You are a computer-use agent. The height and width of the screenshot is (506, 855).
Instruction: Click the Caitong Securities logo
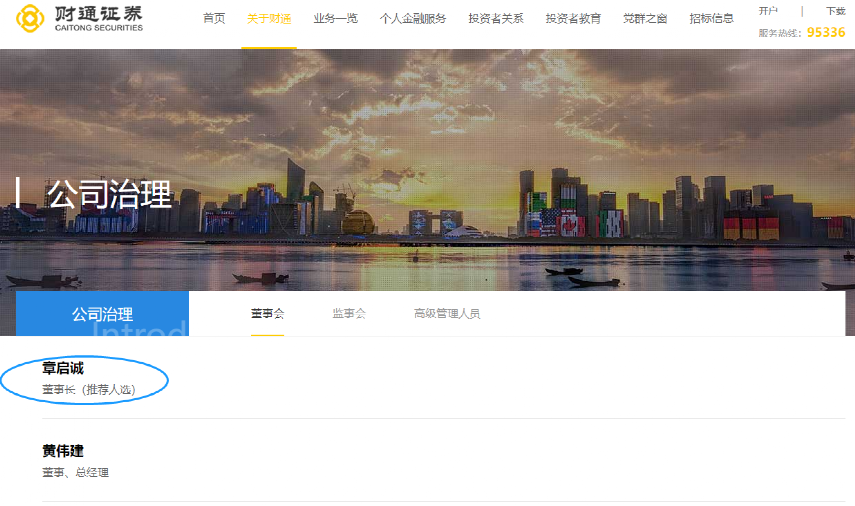coord(80,19)
